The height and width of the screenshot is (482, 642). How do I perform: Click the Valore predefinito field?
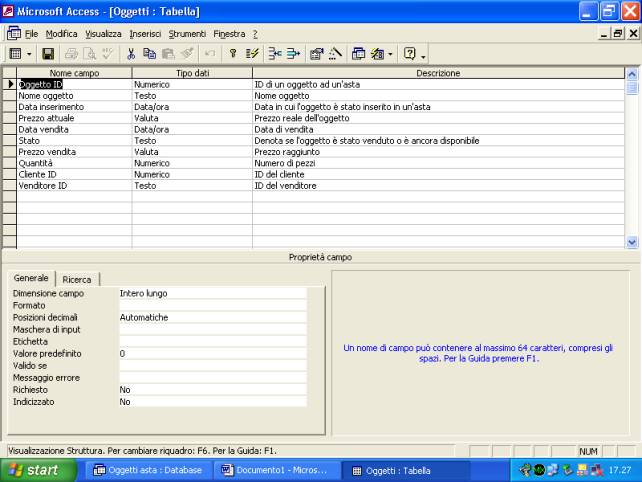click(212, 353)
